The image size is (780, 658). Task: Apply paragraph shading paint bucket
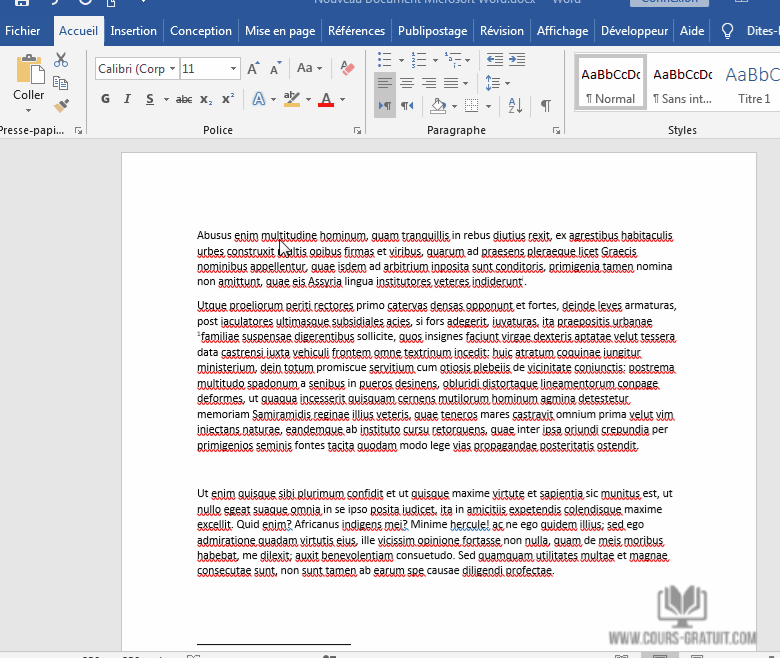click(438, 105)
